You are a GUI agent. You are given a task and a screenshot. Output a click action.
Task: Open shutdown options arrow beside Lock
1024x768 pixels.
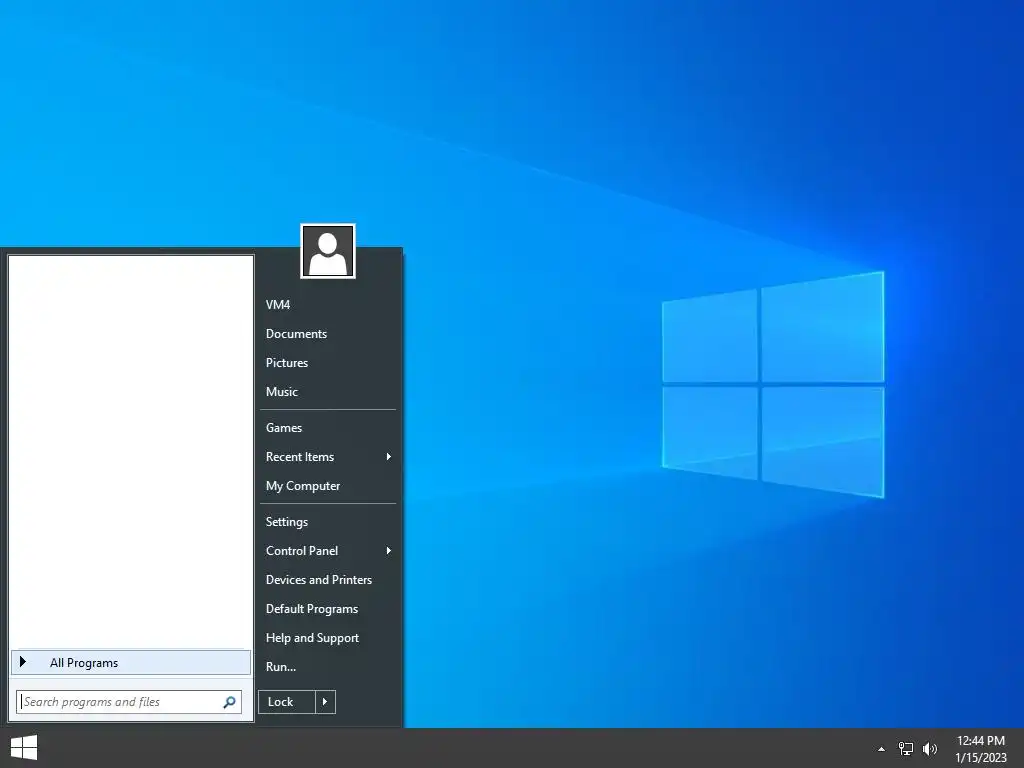pyautogui.click(x=325, y=702)
